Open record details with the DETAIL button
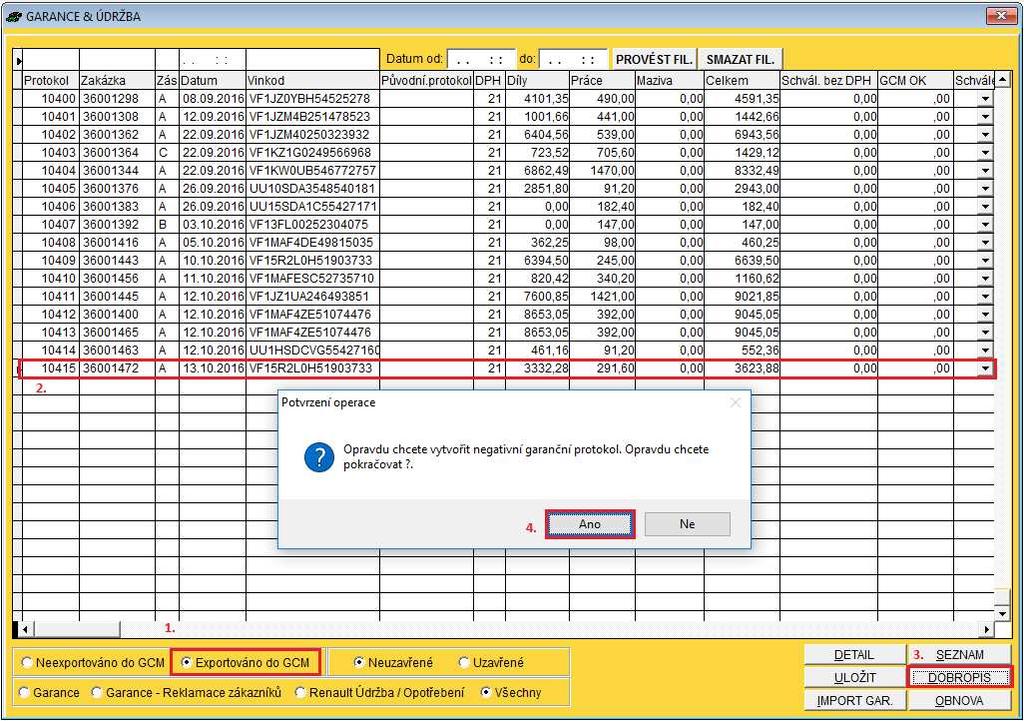The image size is (1024, 721). point(854,655)
